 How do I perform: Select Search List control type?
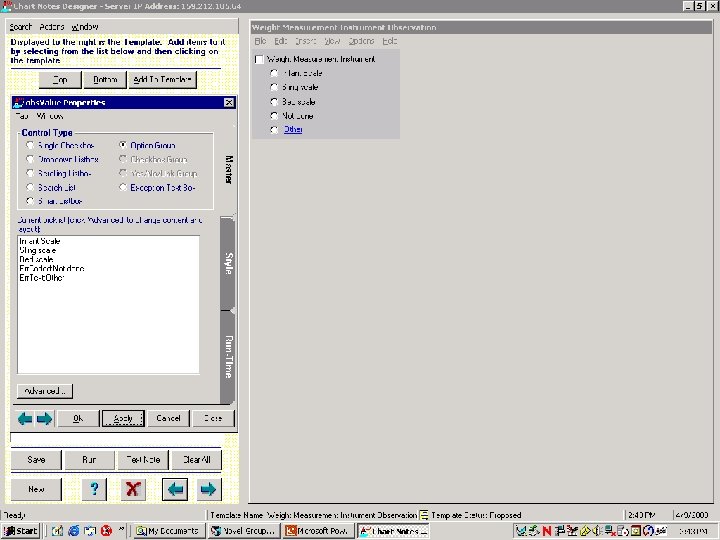coord(31,187)
